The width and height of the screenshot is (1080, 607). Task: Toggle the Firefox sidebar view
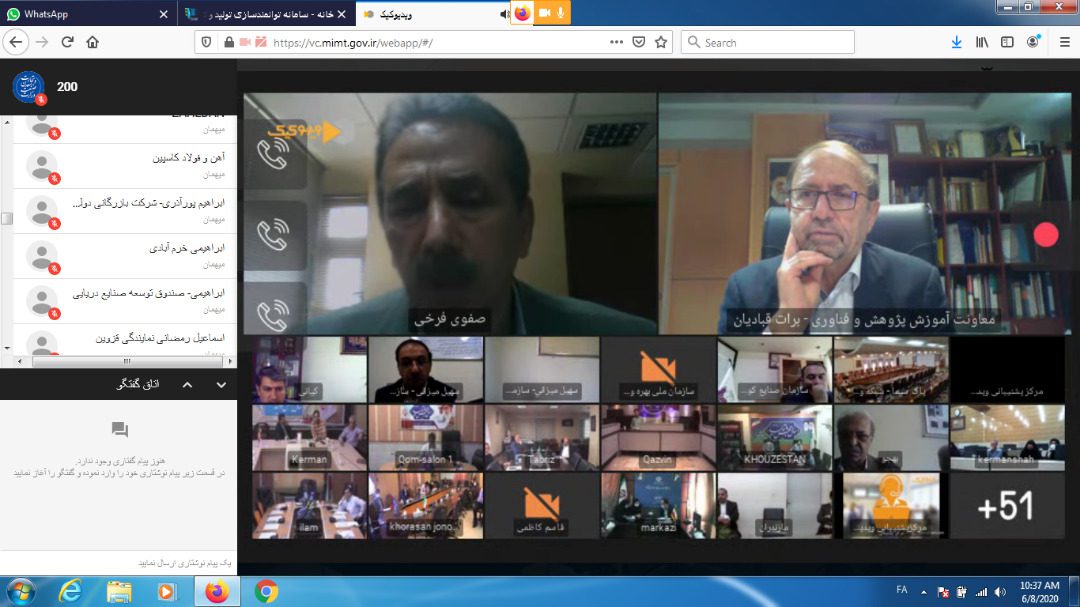[1008, 42]
